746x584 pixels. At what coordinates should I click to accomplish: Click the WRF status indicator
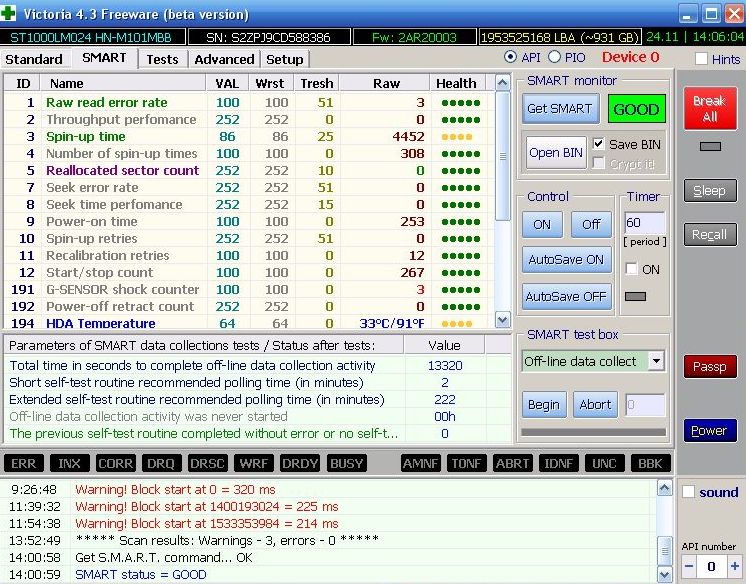253,463
